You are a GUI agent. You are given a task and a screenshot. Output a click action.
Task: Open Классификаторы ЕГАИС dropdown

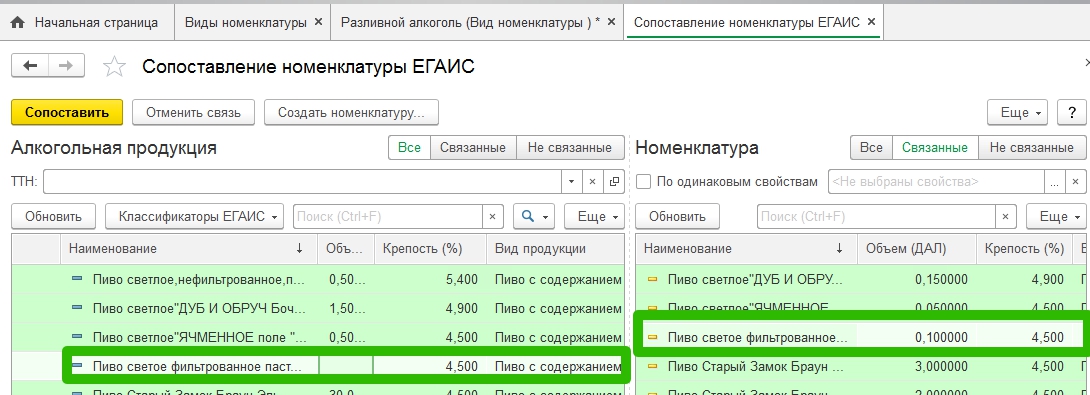point(195,216)
